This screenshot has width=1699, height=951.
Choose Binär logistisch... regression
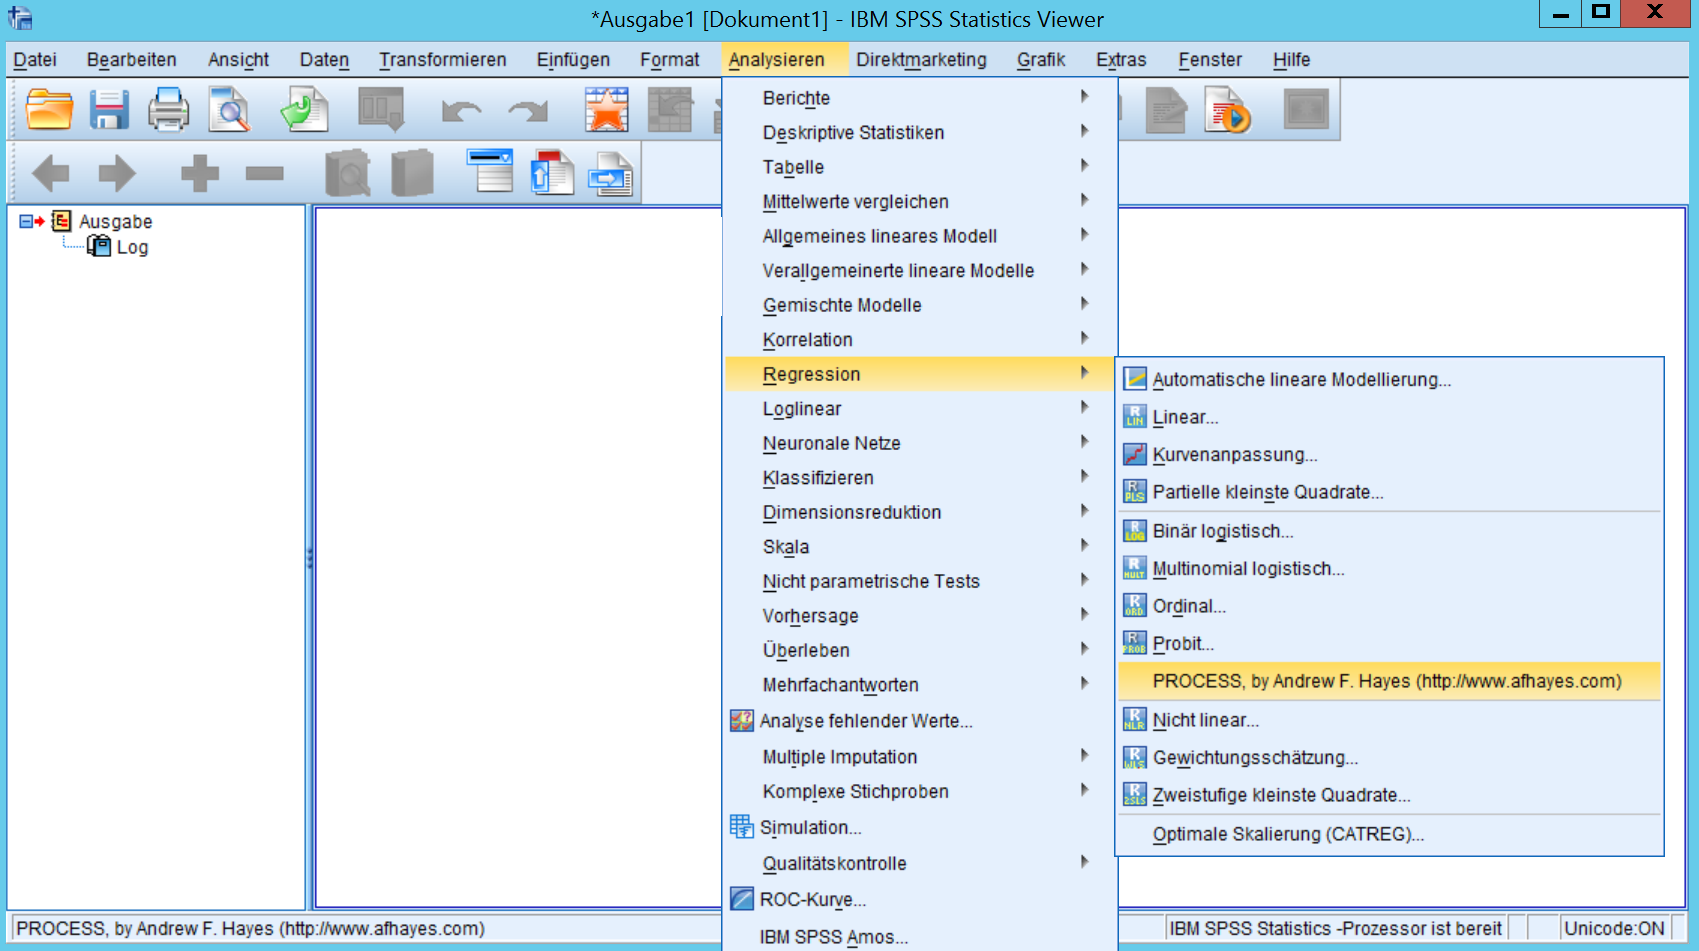coord(1389,531)
